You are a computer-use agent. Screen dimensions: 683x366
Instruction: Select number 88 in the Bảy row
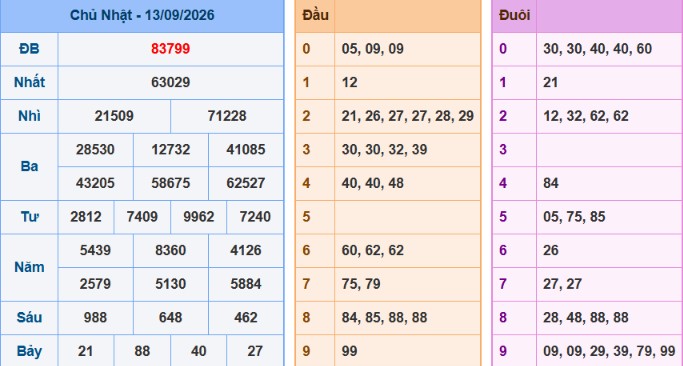pos(142,351)
